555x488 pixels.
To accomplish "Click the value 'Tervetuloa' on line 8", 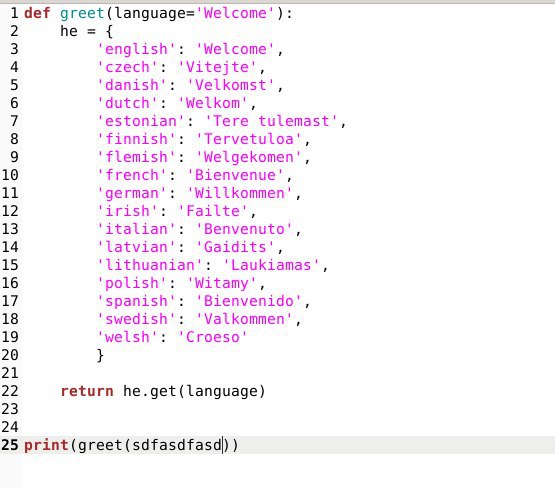I will 248,139.
